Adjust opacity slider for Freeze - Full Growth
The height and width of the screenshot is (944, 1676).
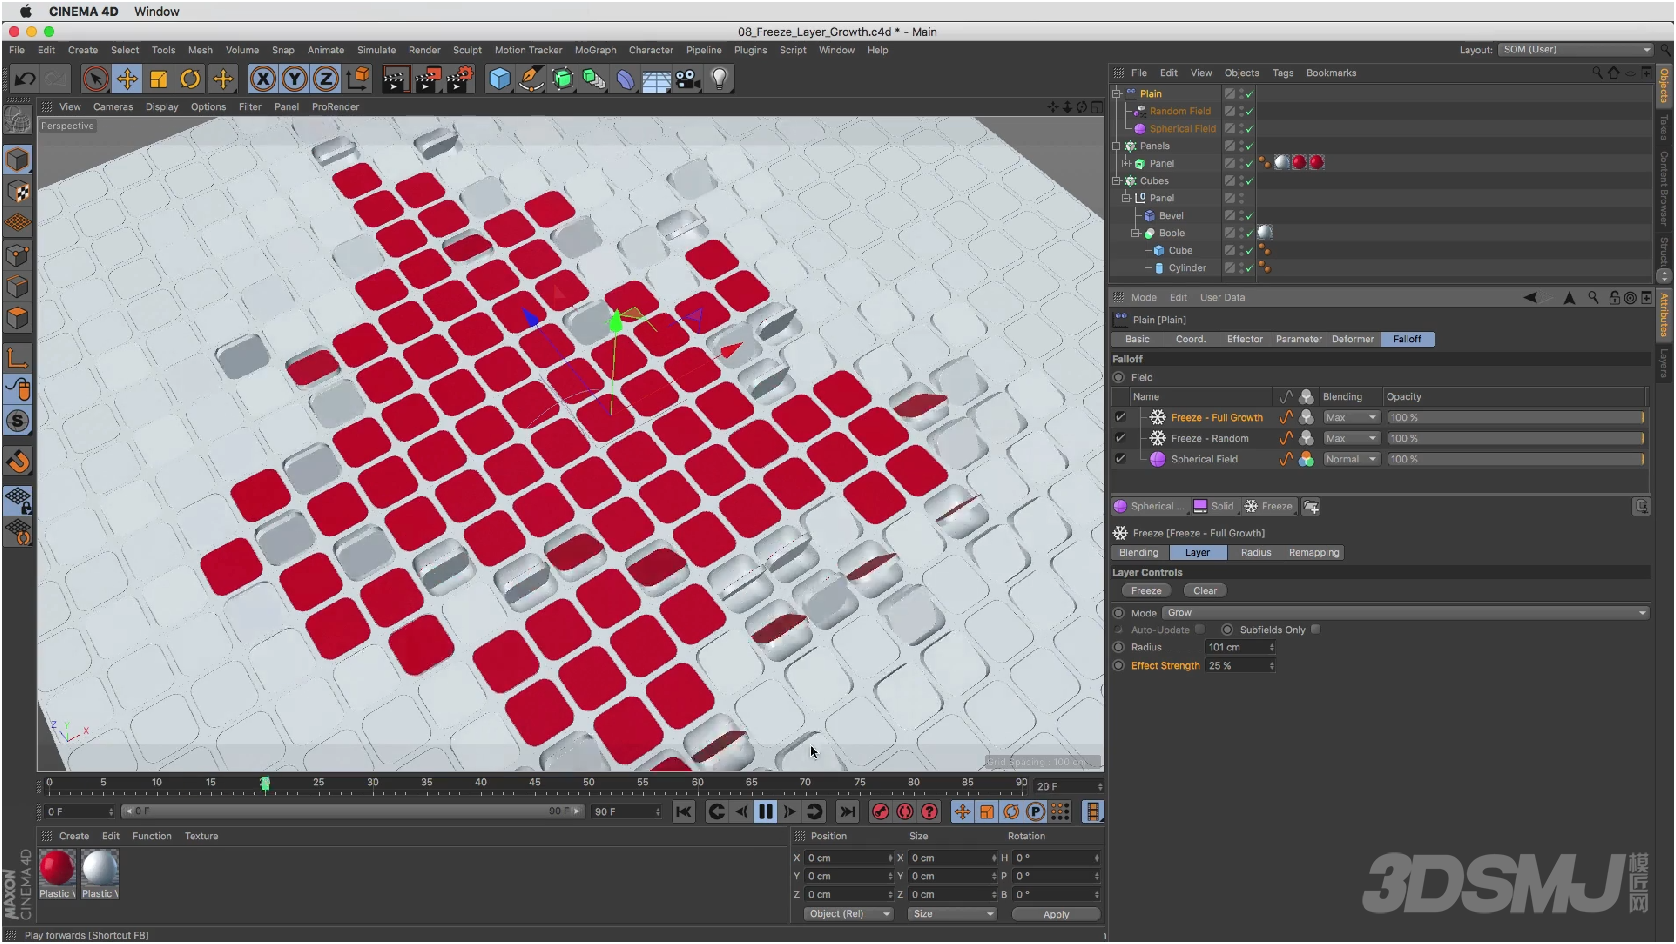pyautogui.click(x=1516, y=418)
